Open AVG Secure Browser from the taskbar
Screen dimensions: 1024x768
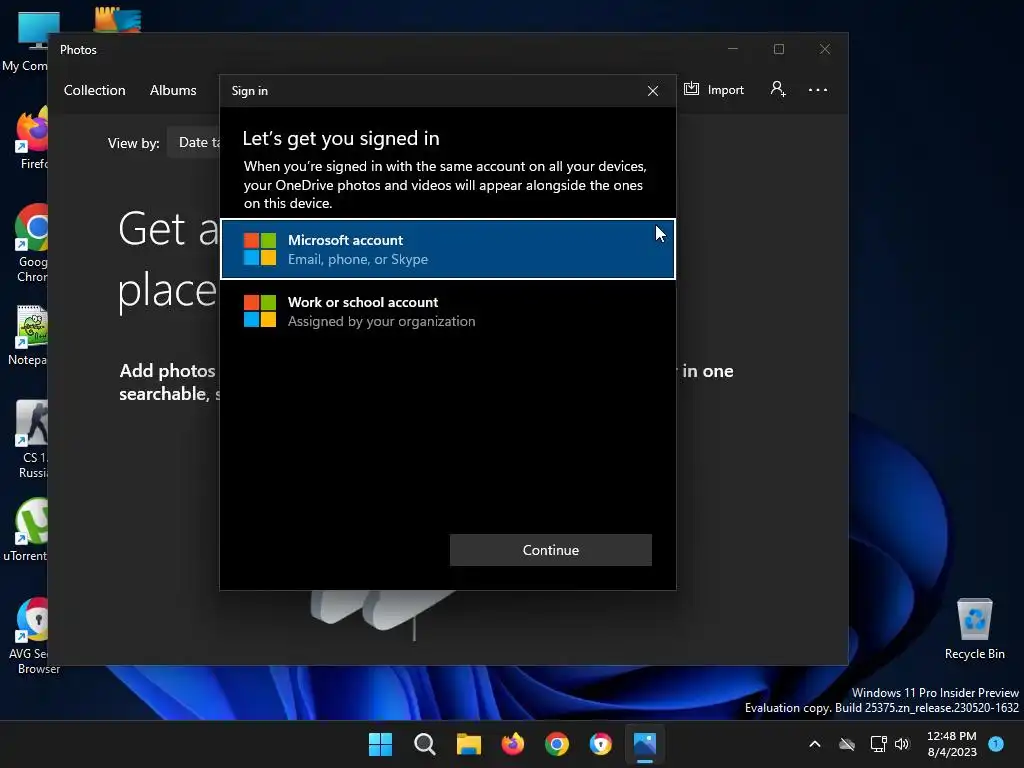click(601, 744)
